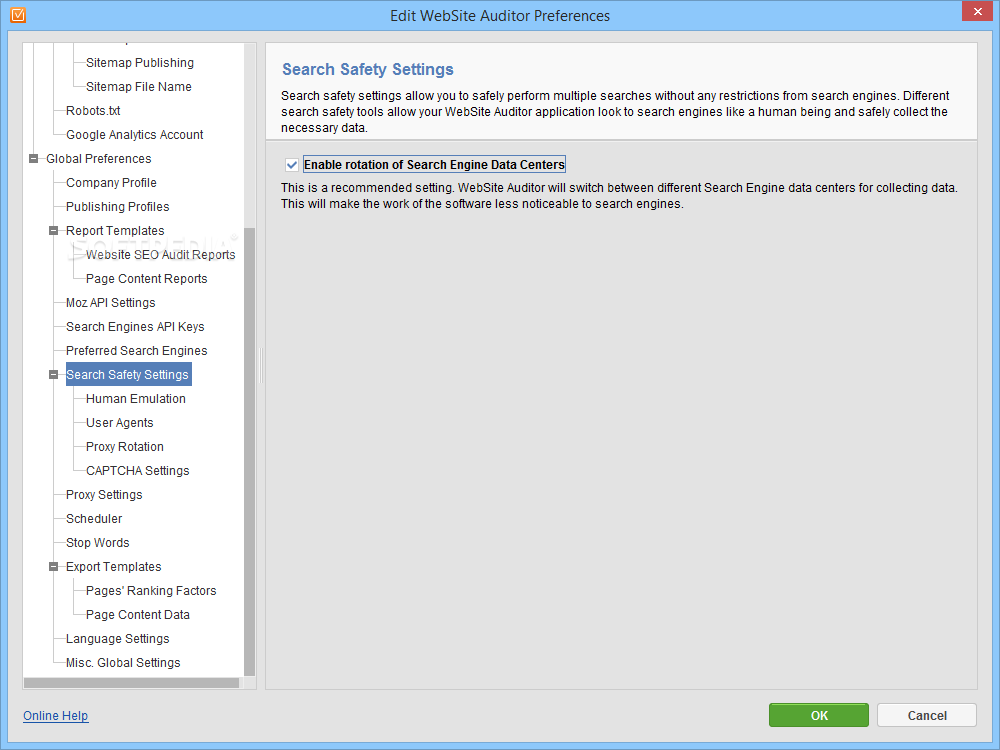Click the OK button
The height and width of the screenshot is (750, 1000).
pyautogui.click(x=819, y=716)
